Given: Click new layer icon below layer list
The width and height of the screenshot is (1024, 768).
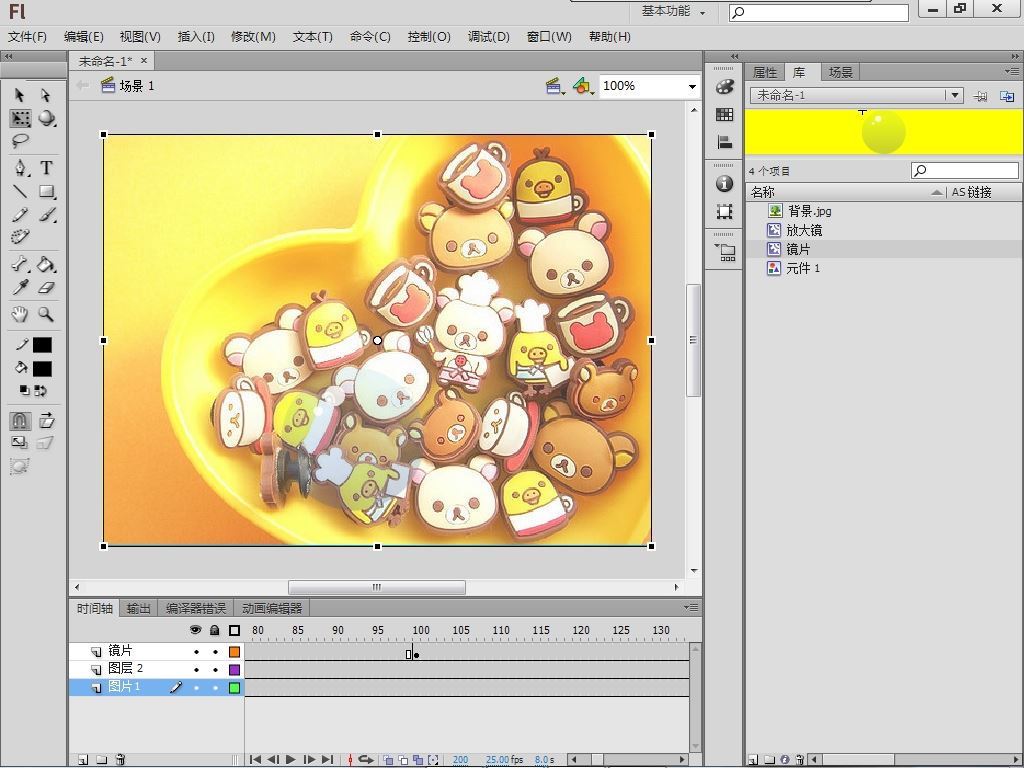Looking at the screenshot, I should [83, 760].
